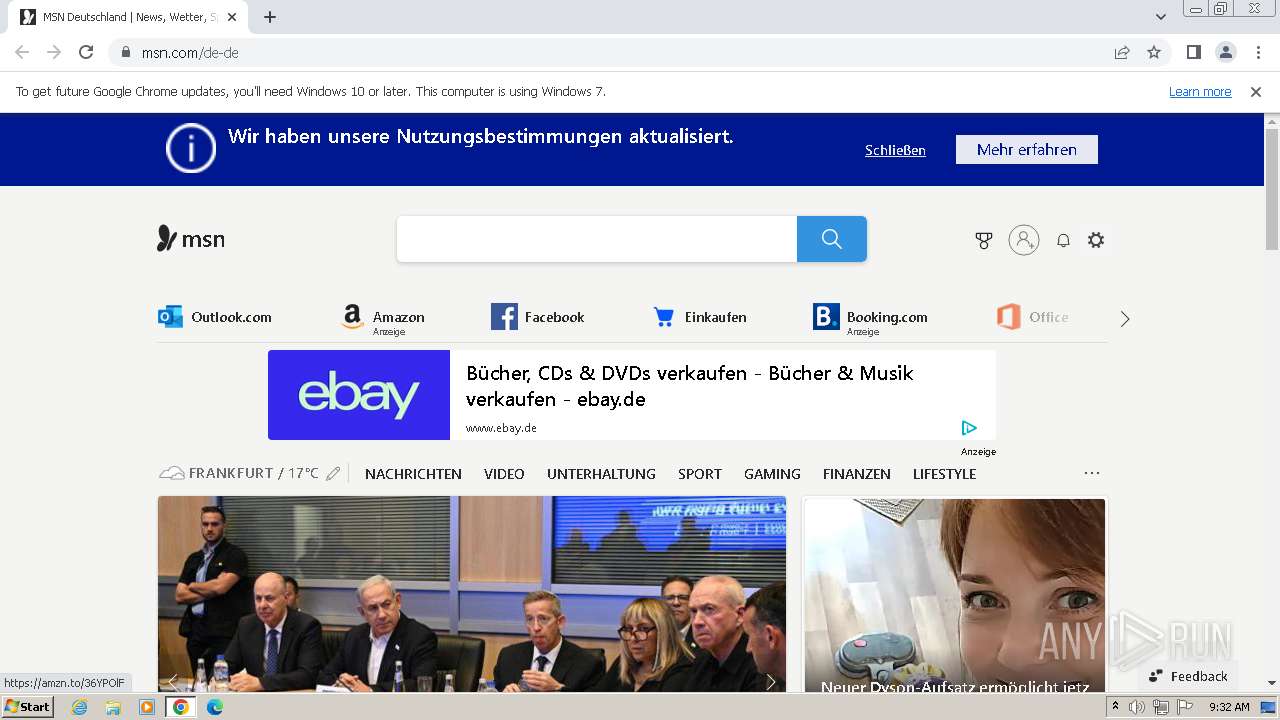Screen dimensions: 1280x720
Task: Open Office shortcut
Action: coord(1032,317)
